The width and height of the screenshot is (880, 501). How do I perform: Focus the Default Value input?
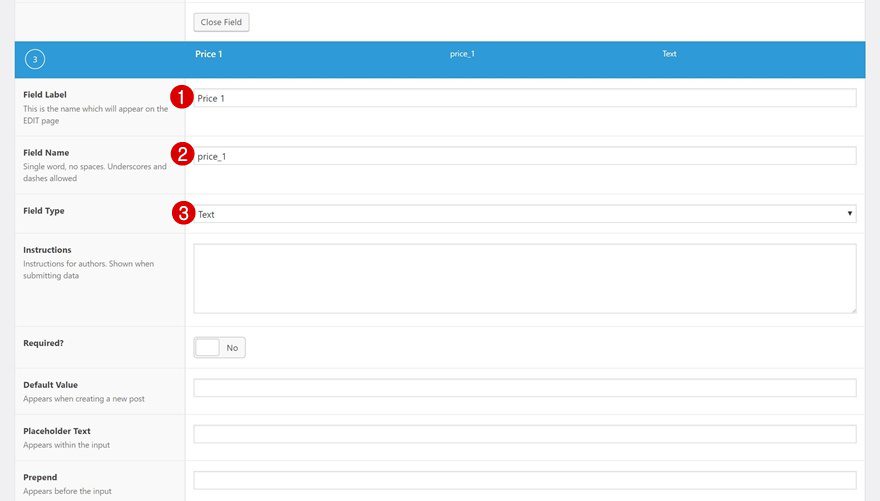pos(525,388)
